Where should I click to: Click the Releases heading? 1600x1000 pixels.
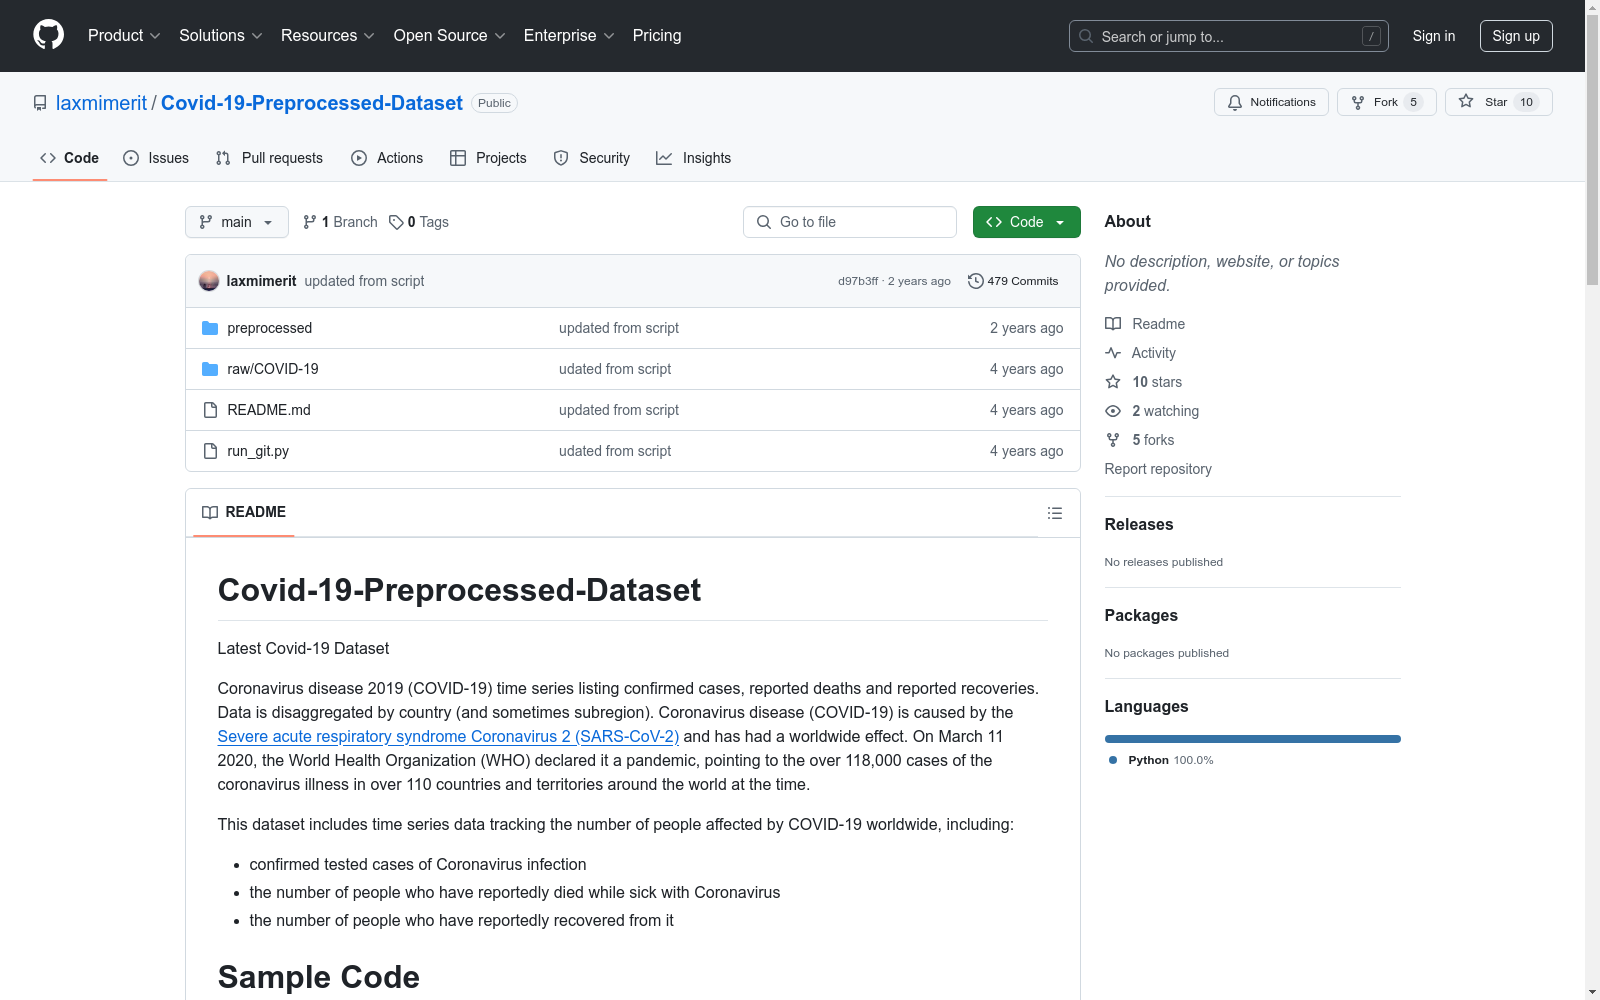1139,524
